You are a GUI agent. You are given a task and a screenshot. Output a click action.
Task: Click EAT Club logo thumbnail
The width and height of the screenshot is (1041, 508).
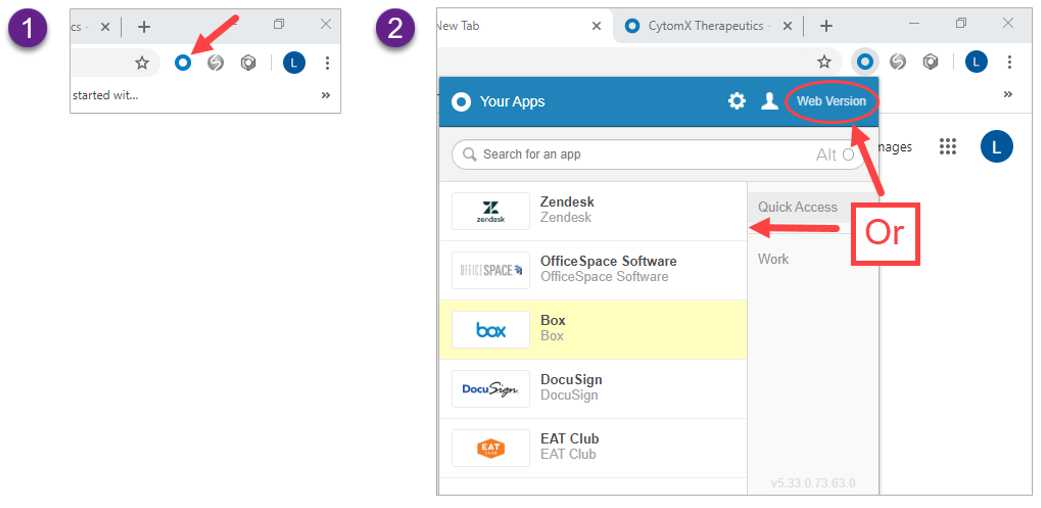(x=491, y=448)
